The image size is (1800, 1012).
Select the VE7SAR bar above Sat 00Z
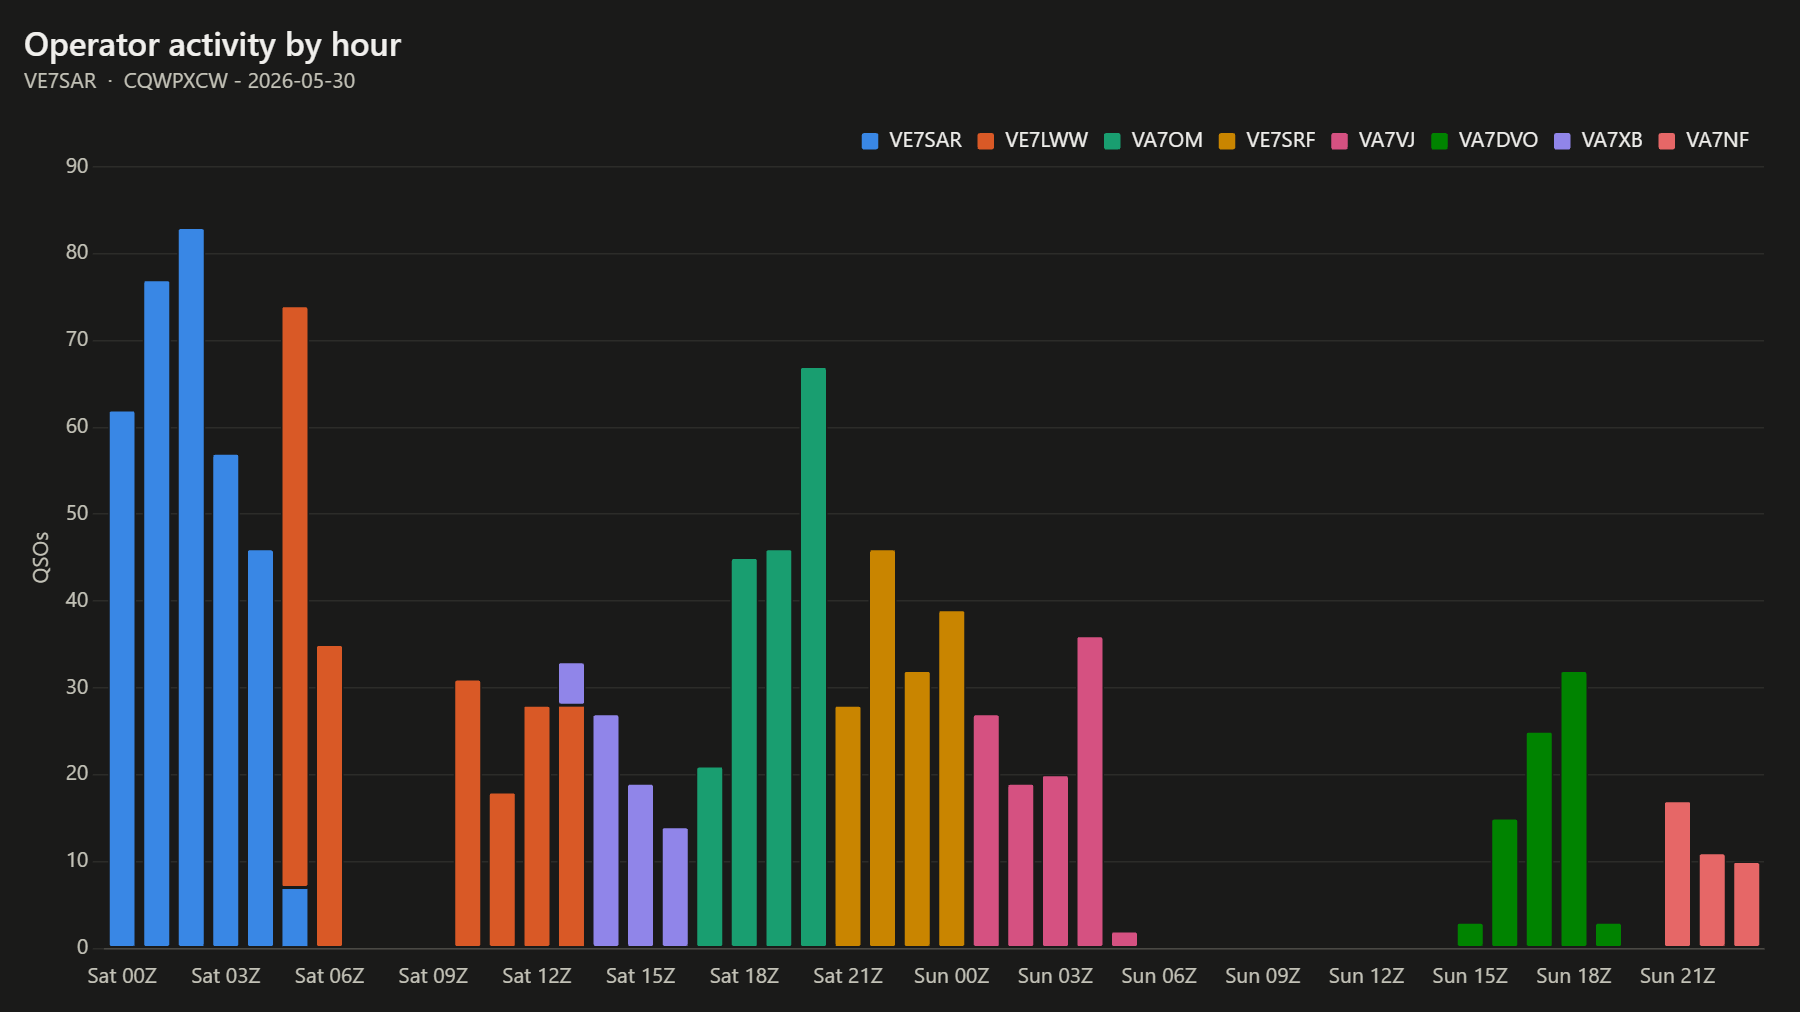coord(122,679)
